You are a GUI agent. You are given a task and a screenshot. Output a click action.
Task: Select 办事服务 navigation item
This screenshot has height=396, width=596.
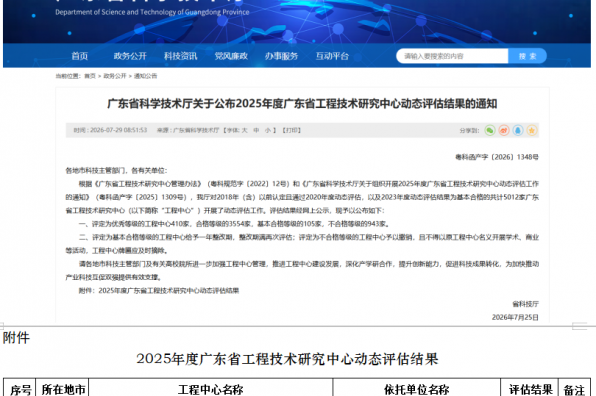tap(281, 56)
